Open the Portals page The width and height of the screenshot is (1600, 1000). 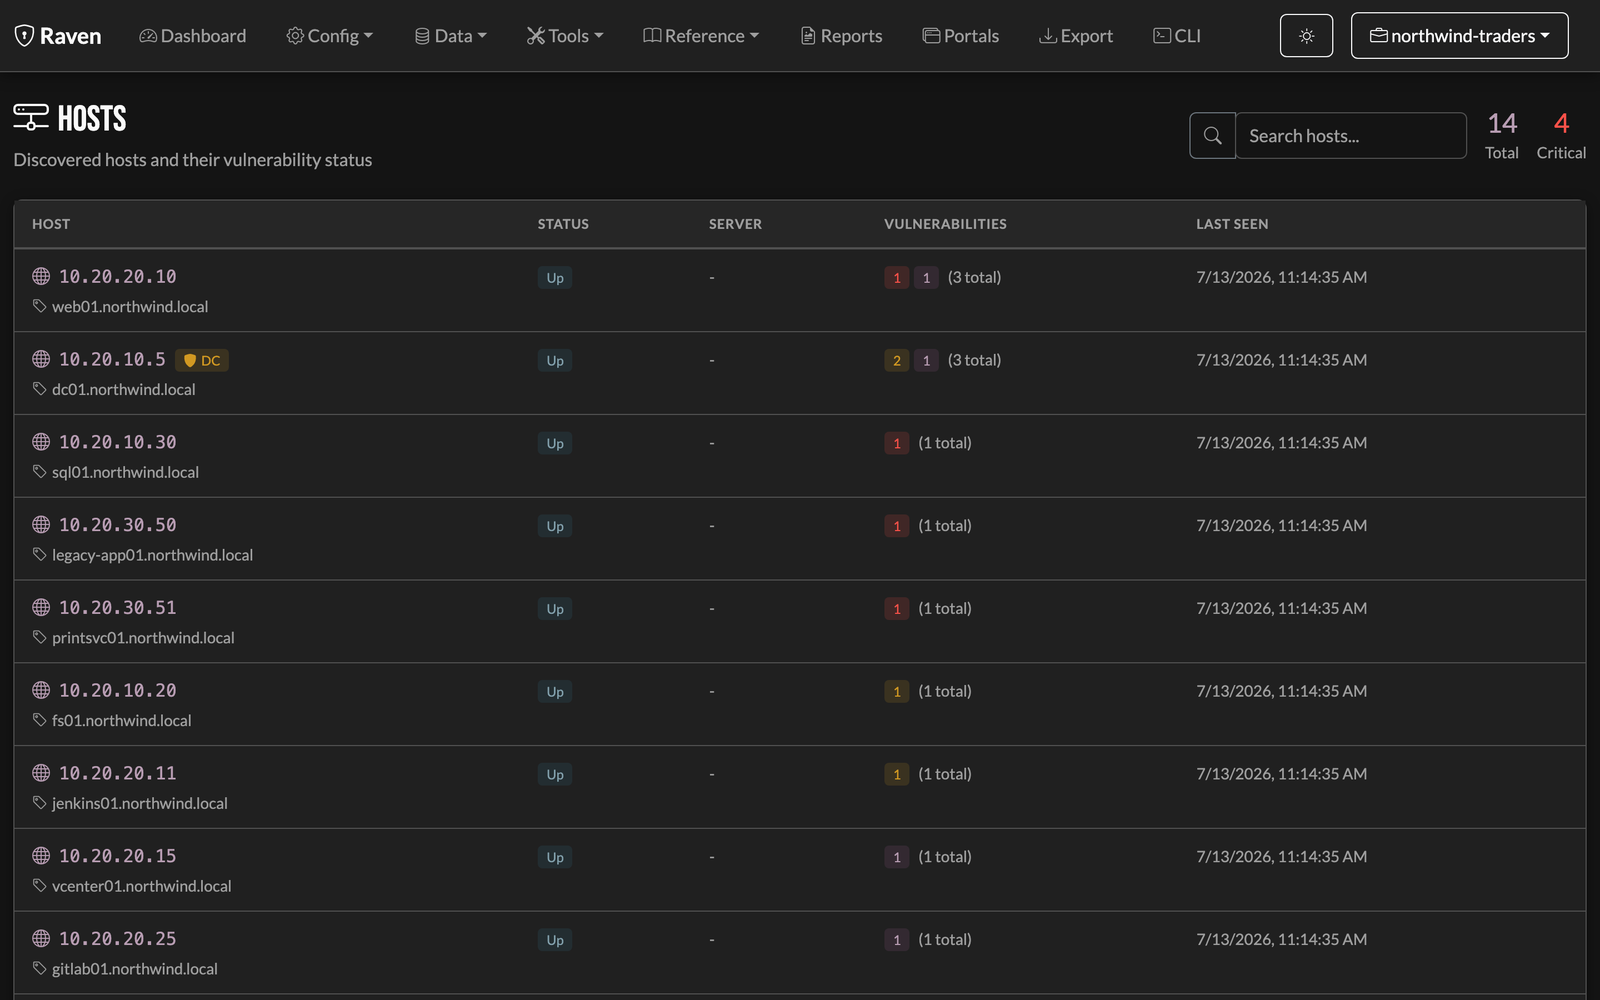tap(961, 36)
